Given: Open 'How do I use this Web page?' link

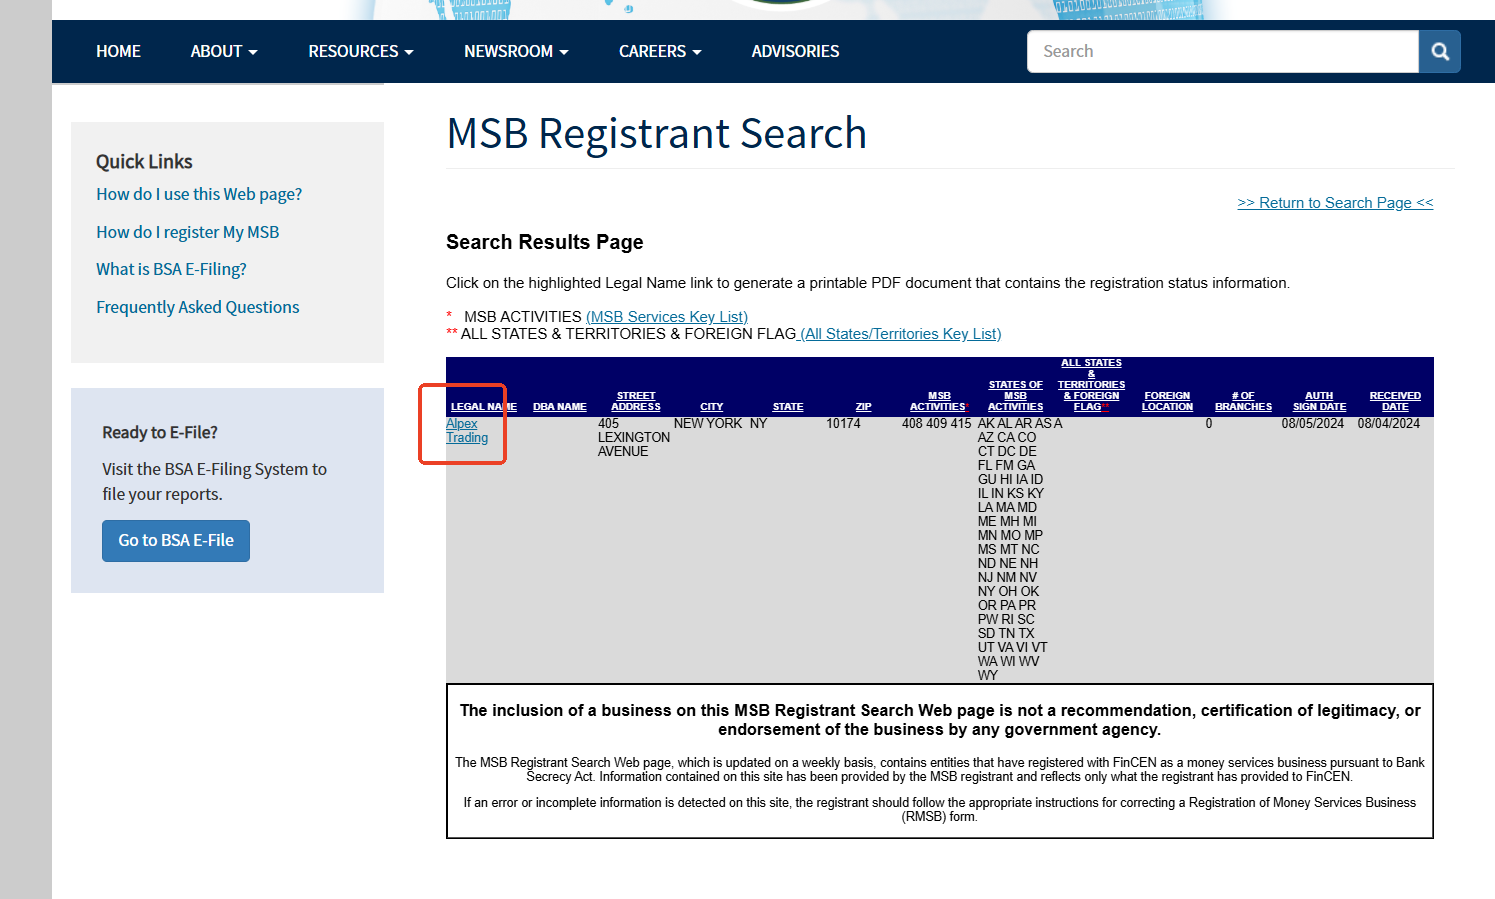Looking at the screenshot, I should 199,194.
